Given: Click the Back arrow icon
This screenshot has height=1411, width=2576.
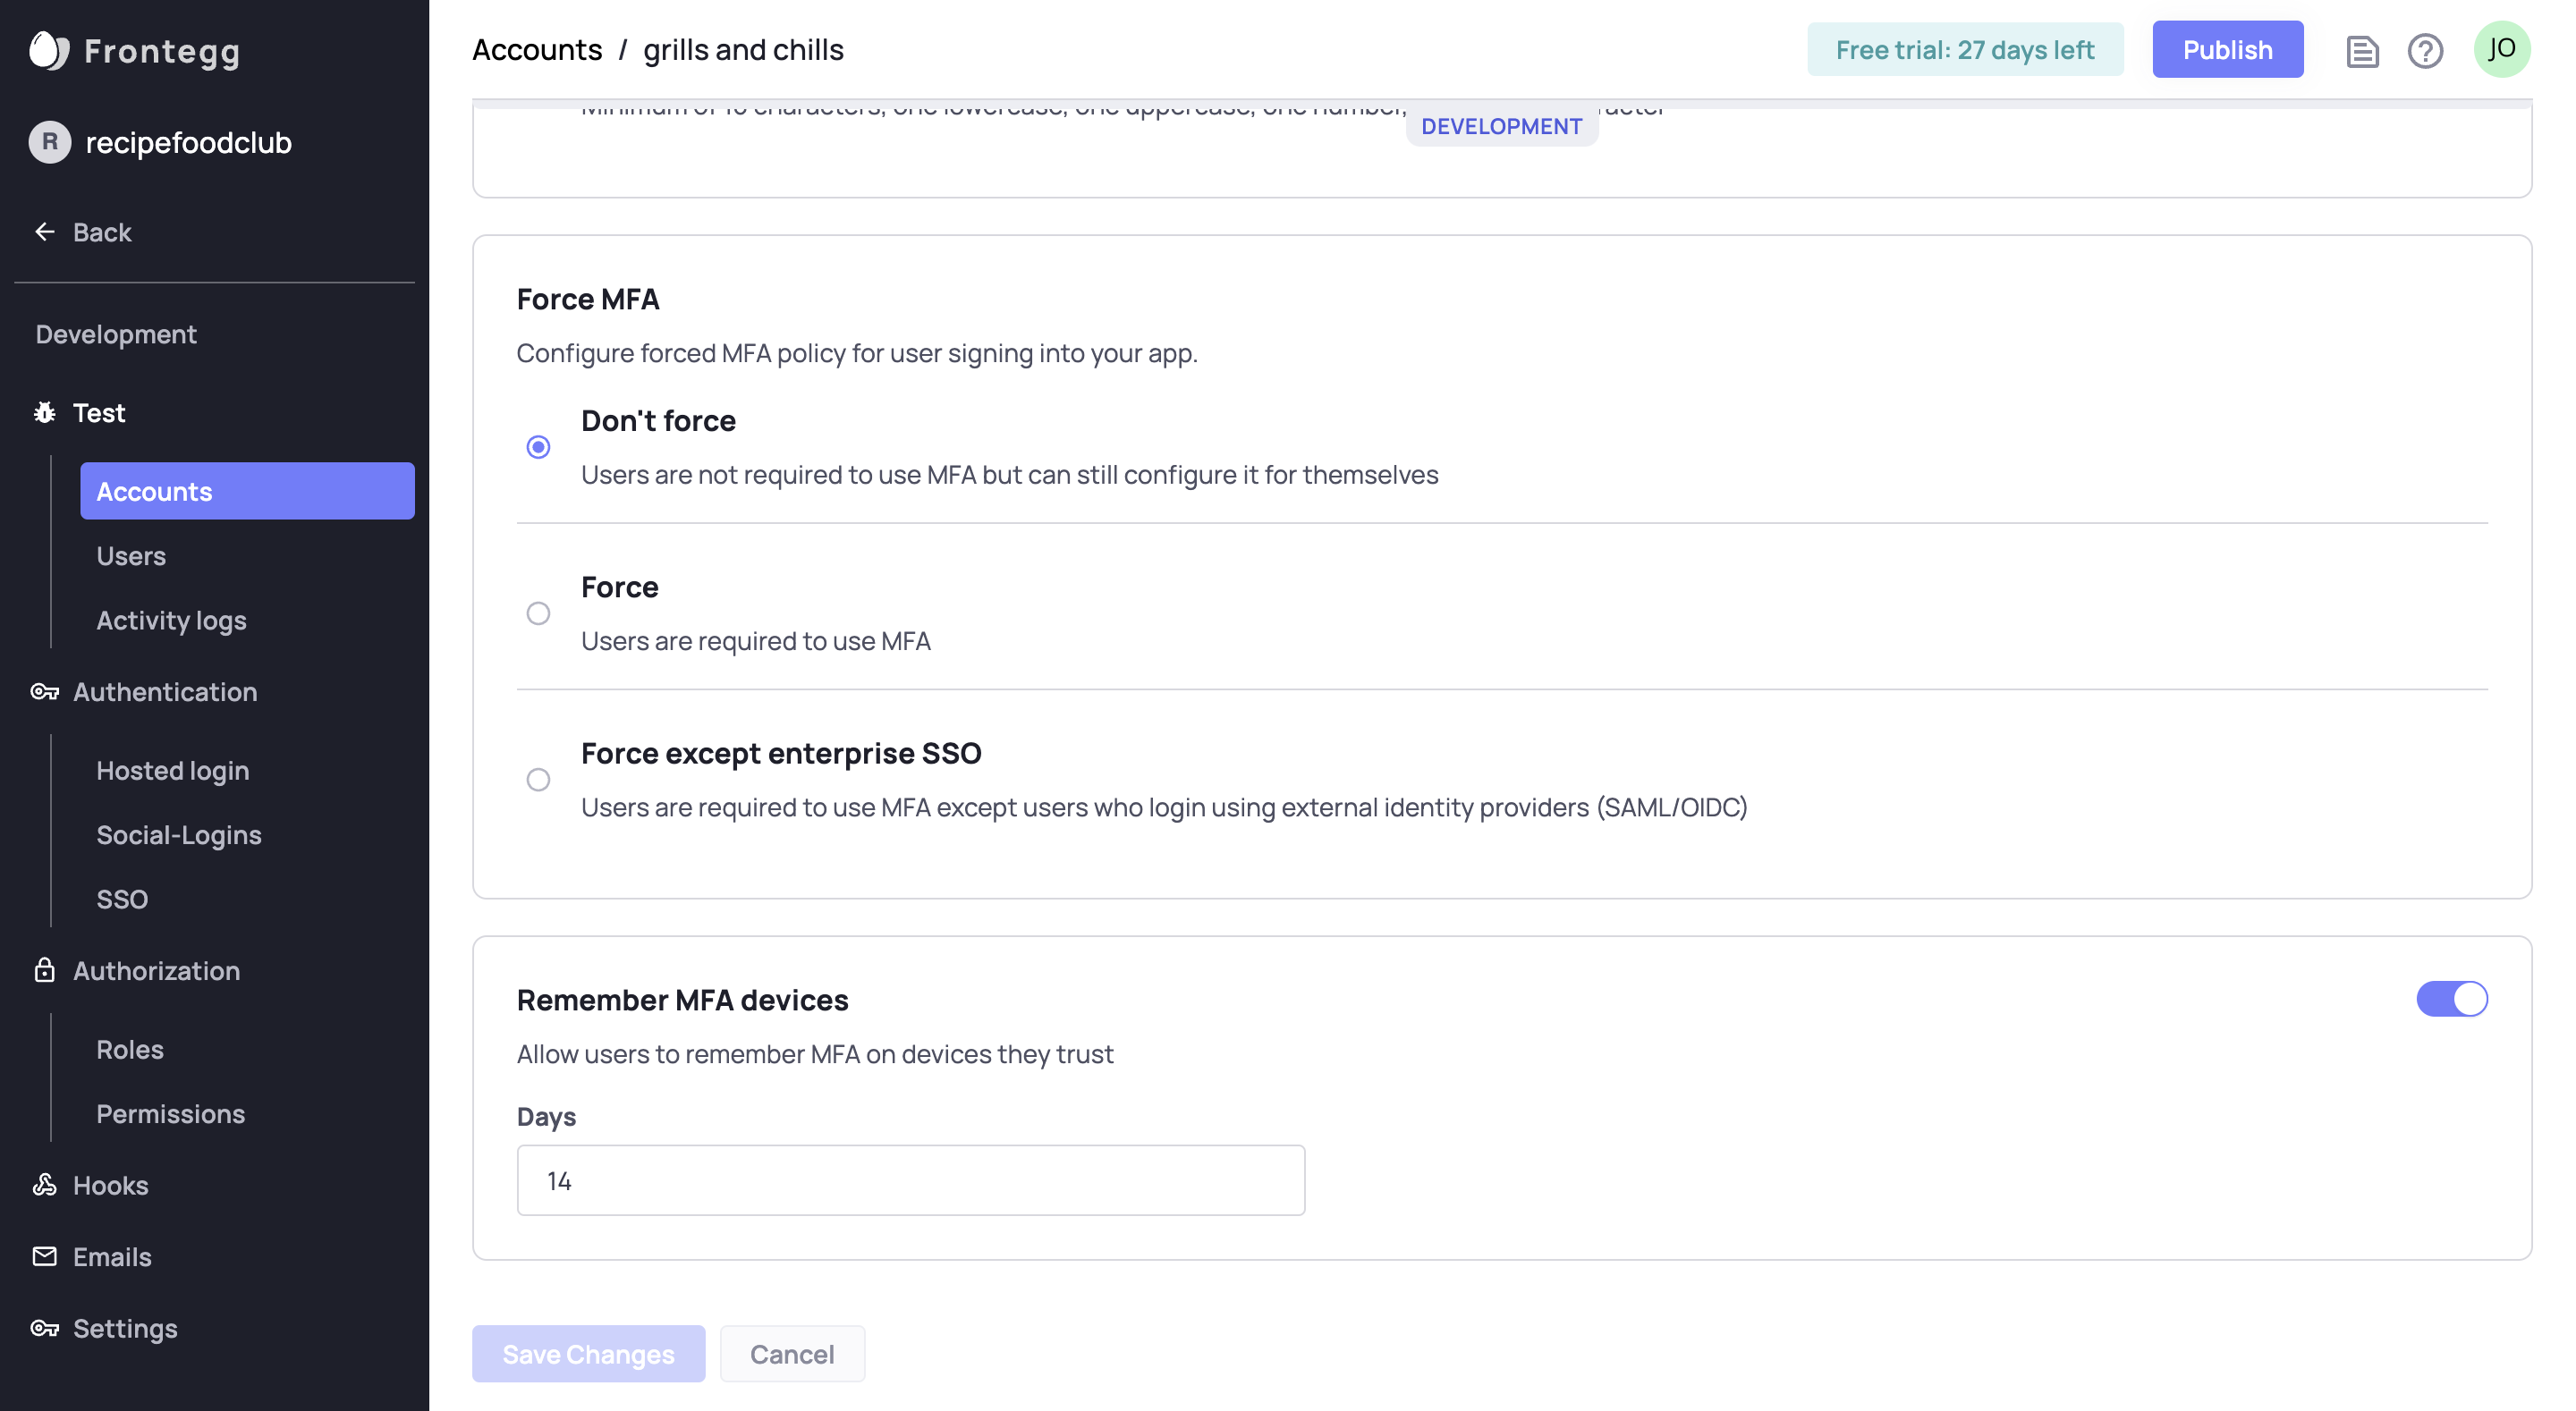Looking at the screenshot, I should coord(45,232).
